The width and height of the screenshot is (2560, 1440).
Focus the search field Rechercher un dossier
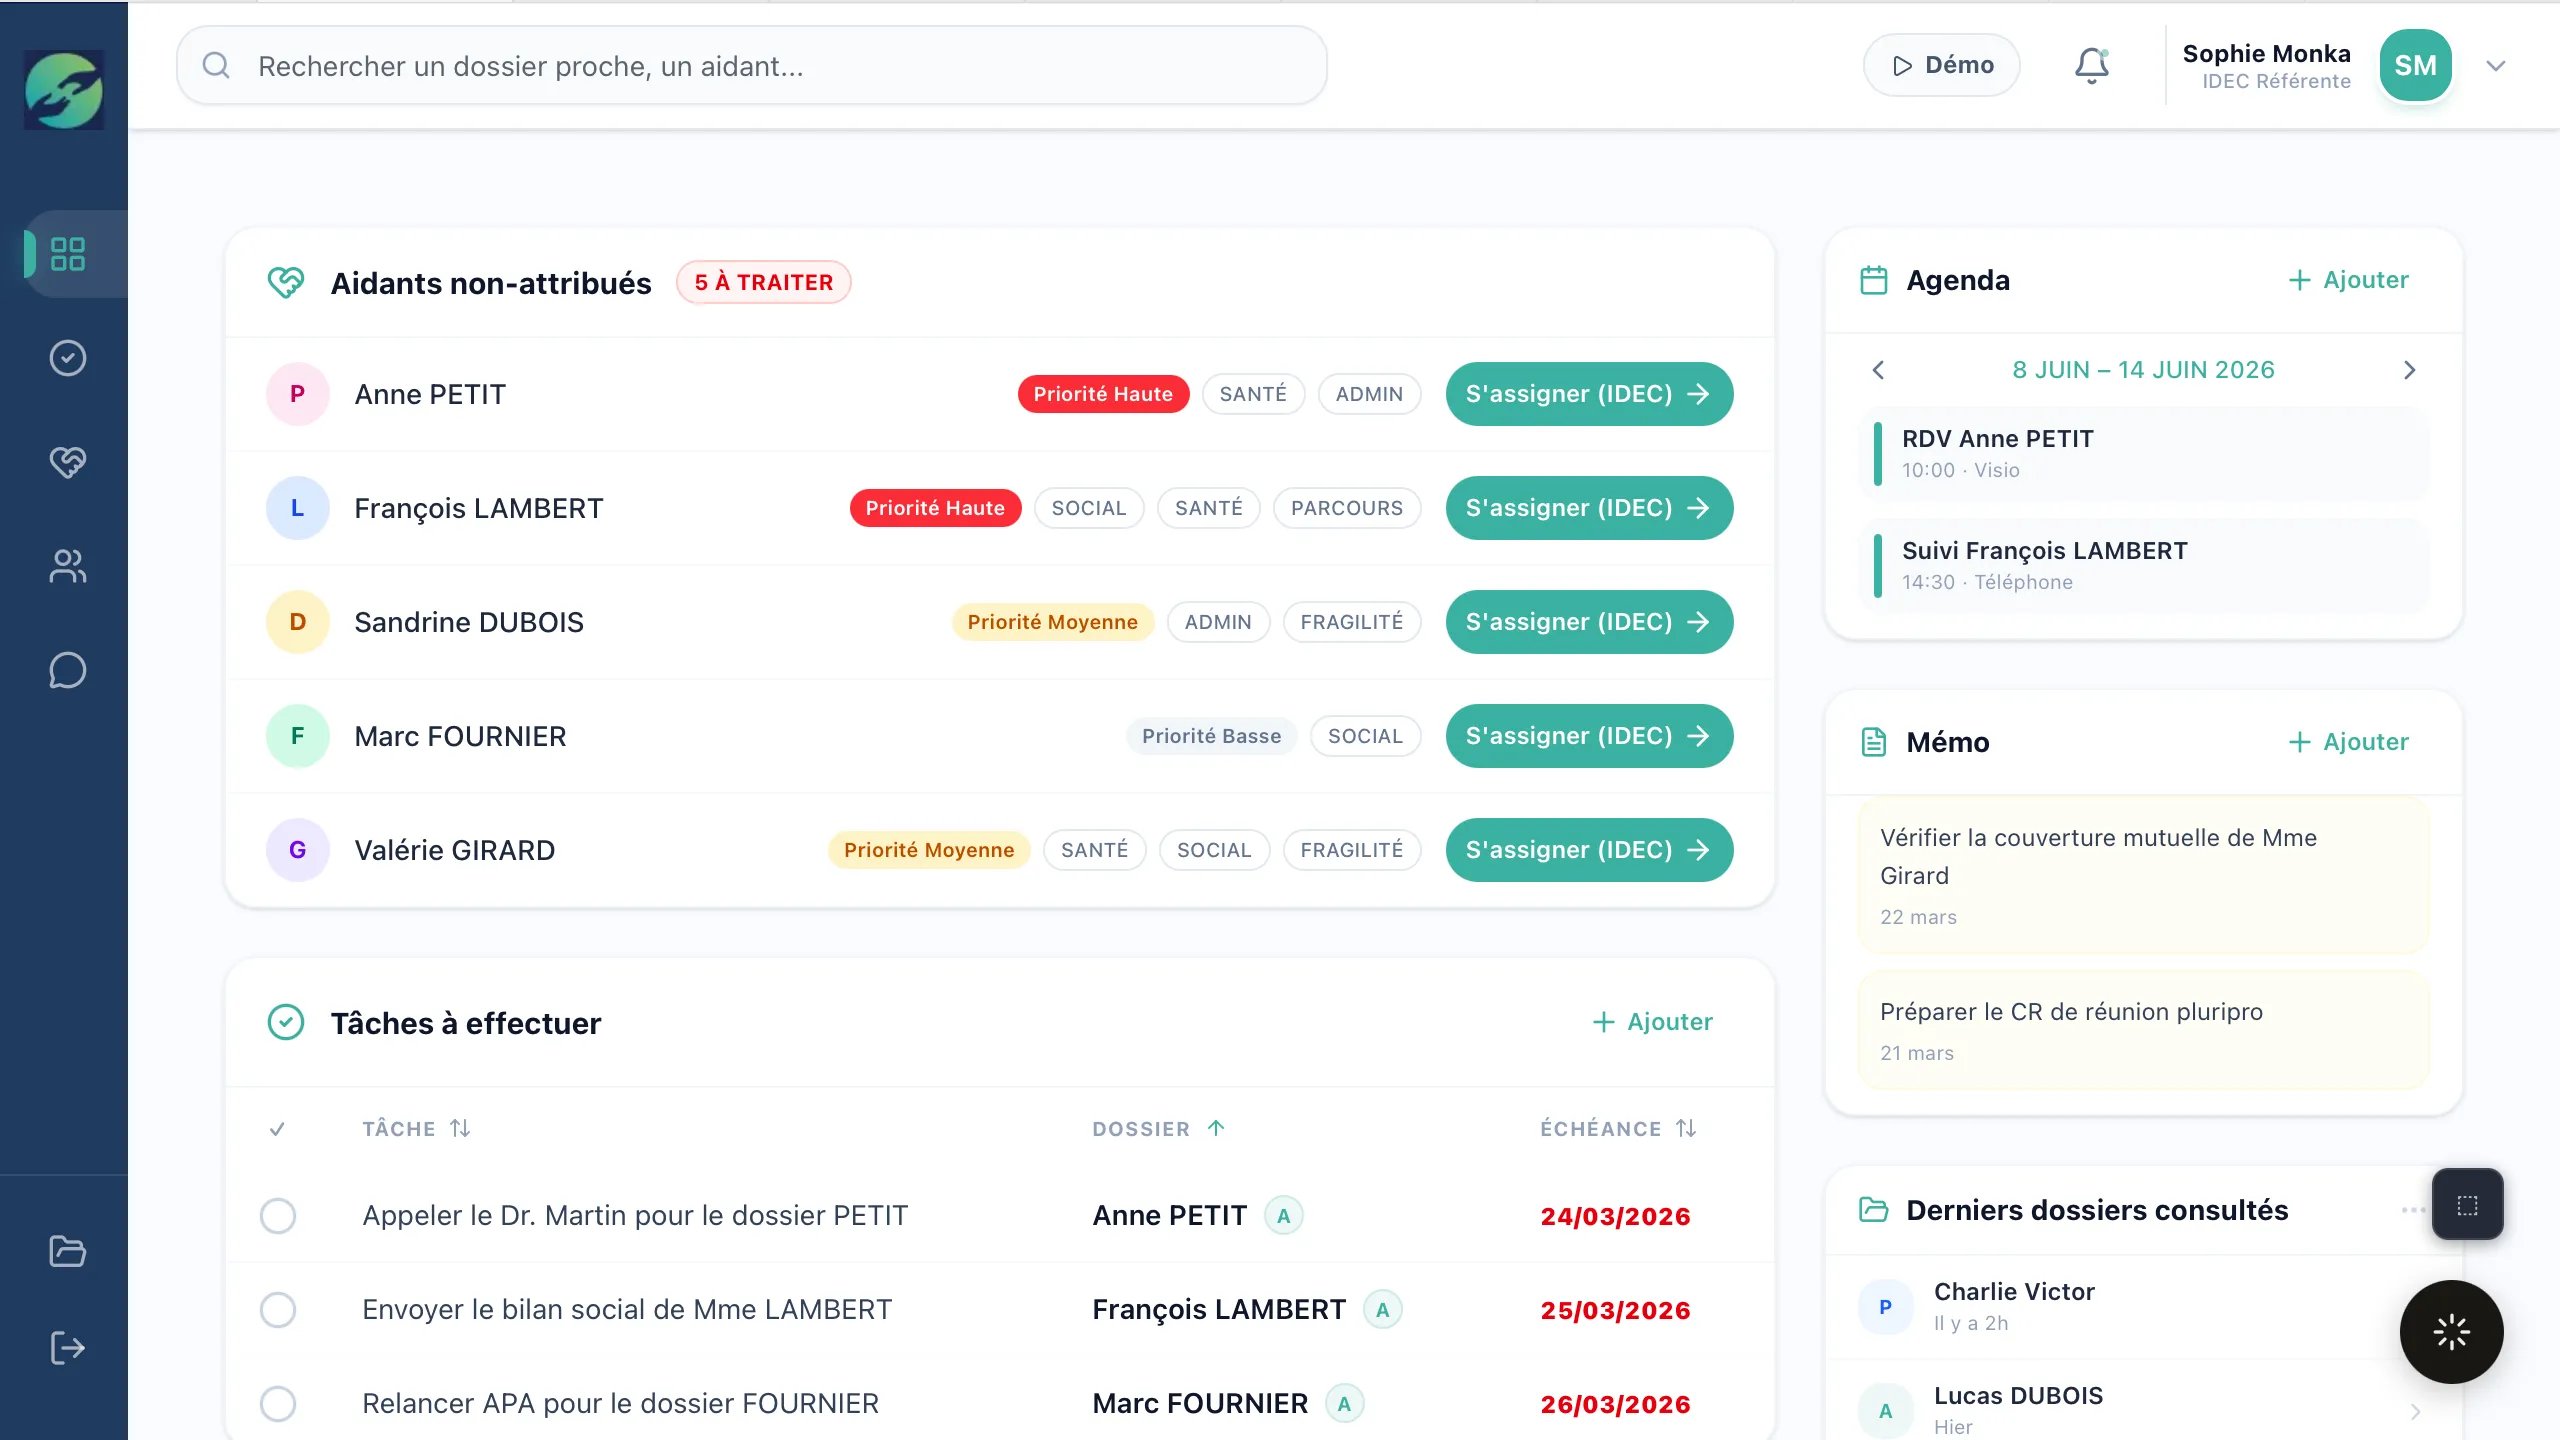[x=752, y=66]
